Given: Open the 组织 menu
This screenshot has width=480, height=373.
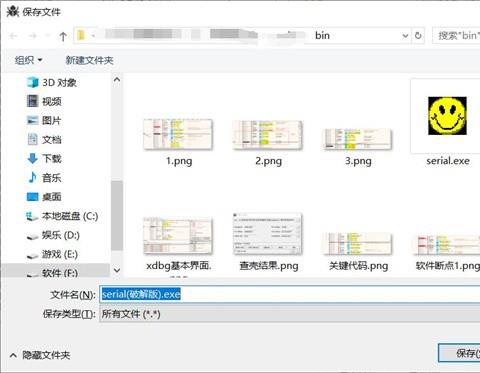Looking at the screenshot, I should click(28, 60).
